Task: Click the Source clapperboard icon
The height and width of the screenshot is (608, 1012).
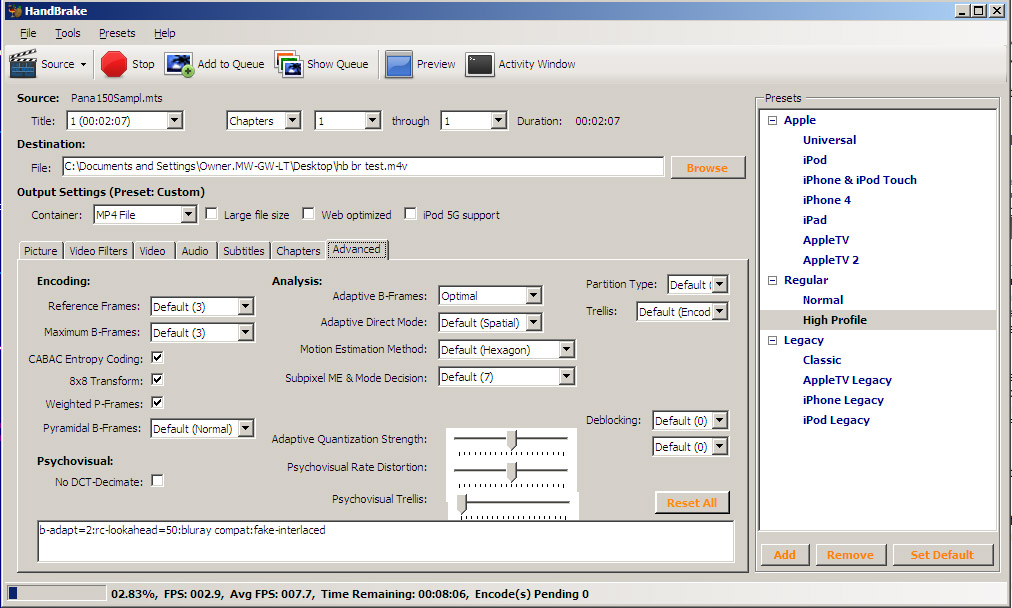Action: tap(23, 64)
